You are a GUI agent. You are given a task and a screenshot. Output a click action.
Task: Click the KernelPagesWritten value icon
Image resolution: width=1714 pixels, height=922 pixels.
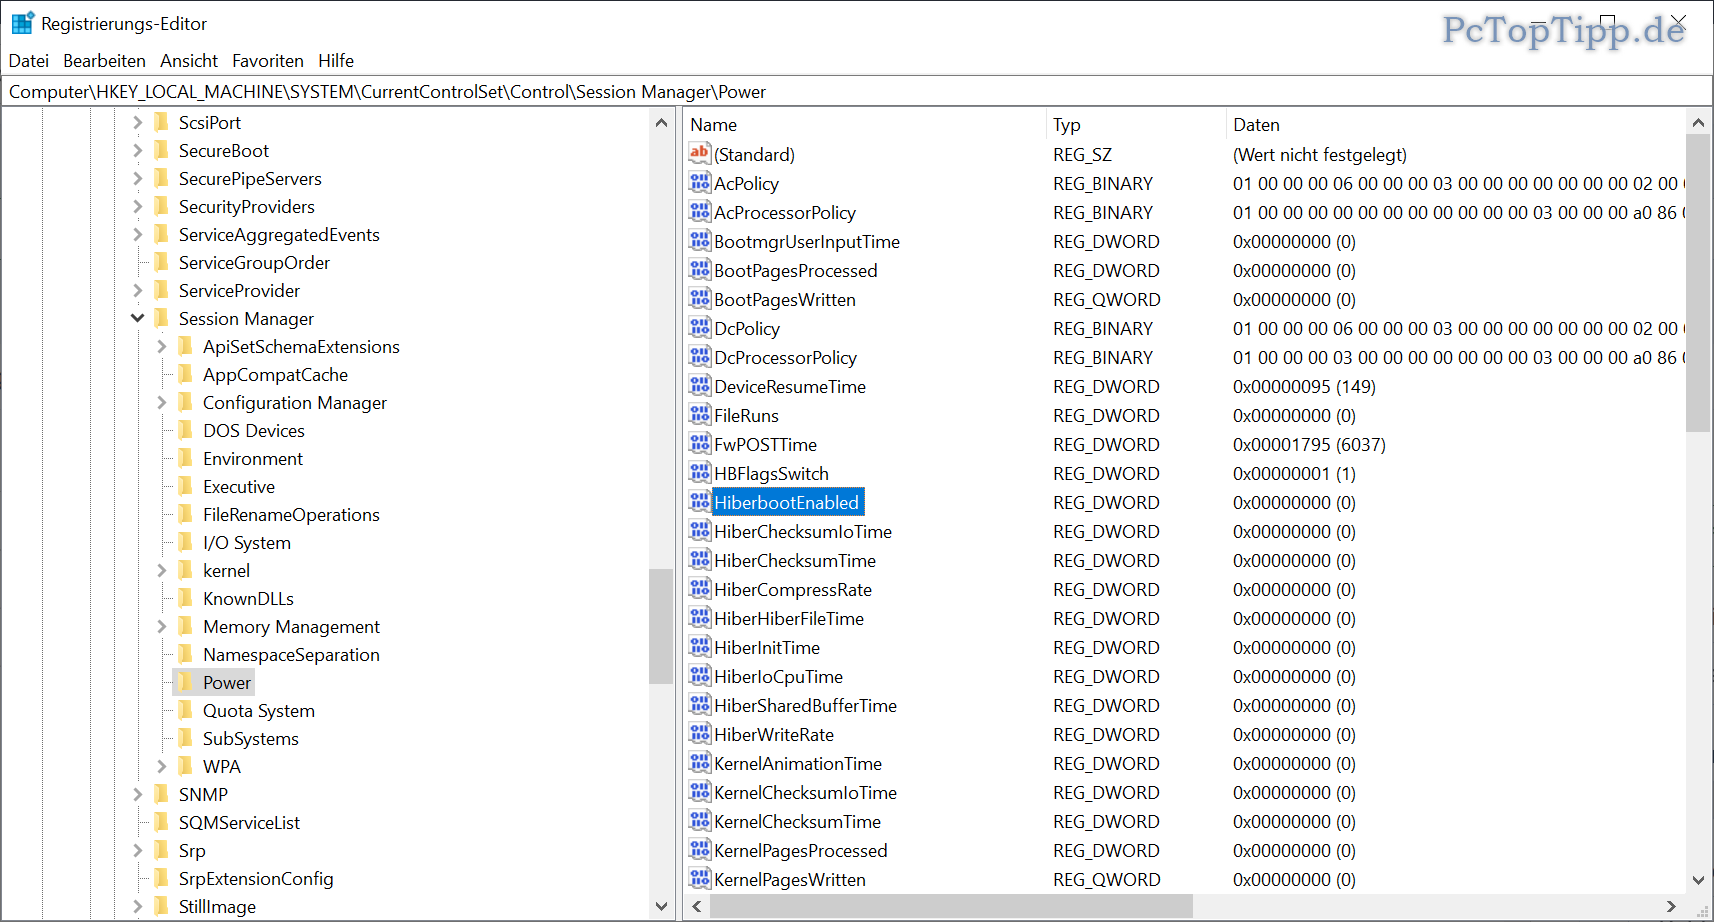(700, 879)
